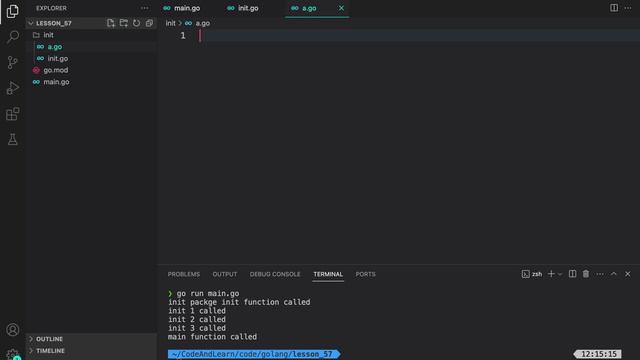Expand the Timeline section
The width and height of the screenshot is (640, 360).
tap(91, 351)
